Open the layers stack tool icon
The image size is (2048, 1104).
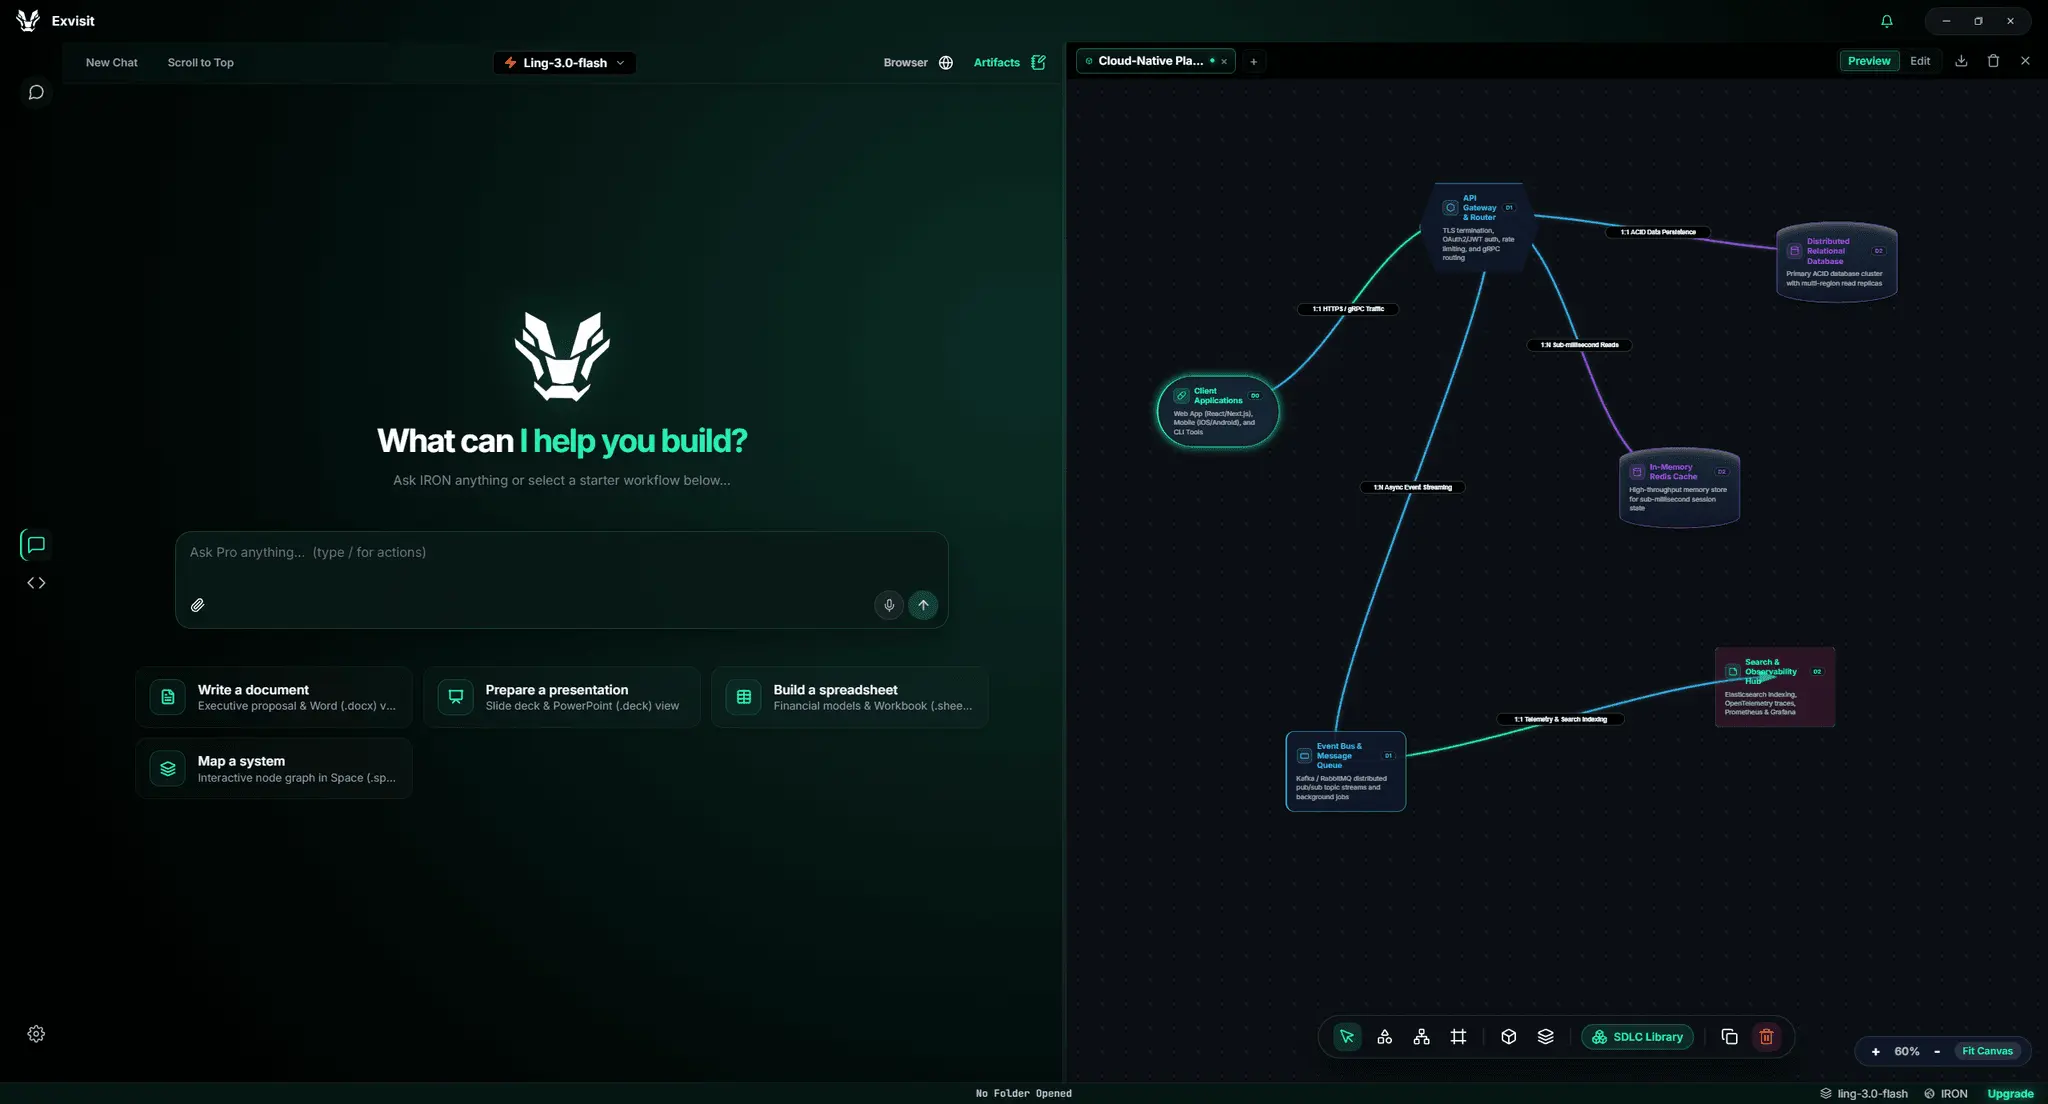pos(1545,1037)
